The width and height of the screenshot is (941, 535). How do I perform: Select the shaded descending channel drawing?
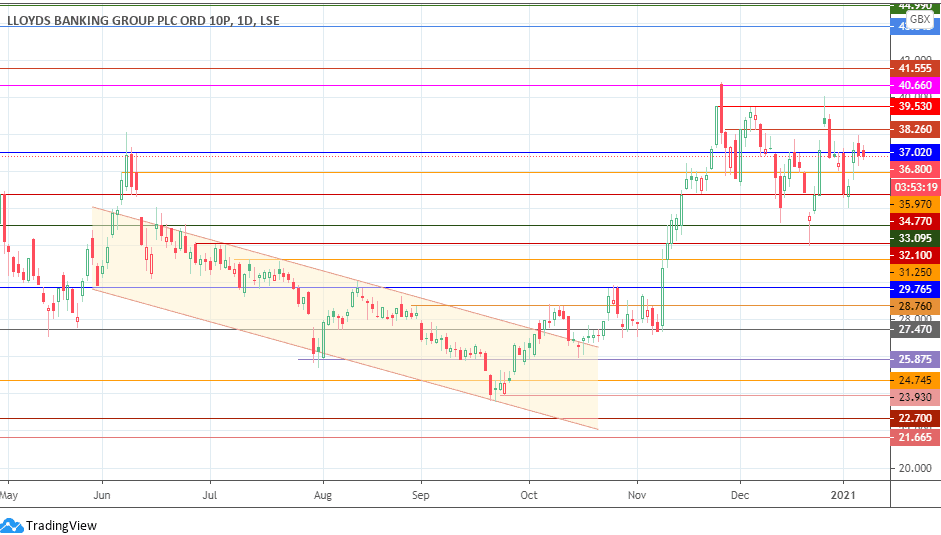(345, 318)
